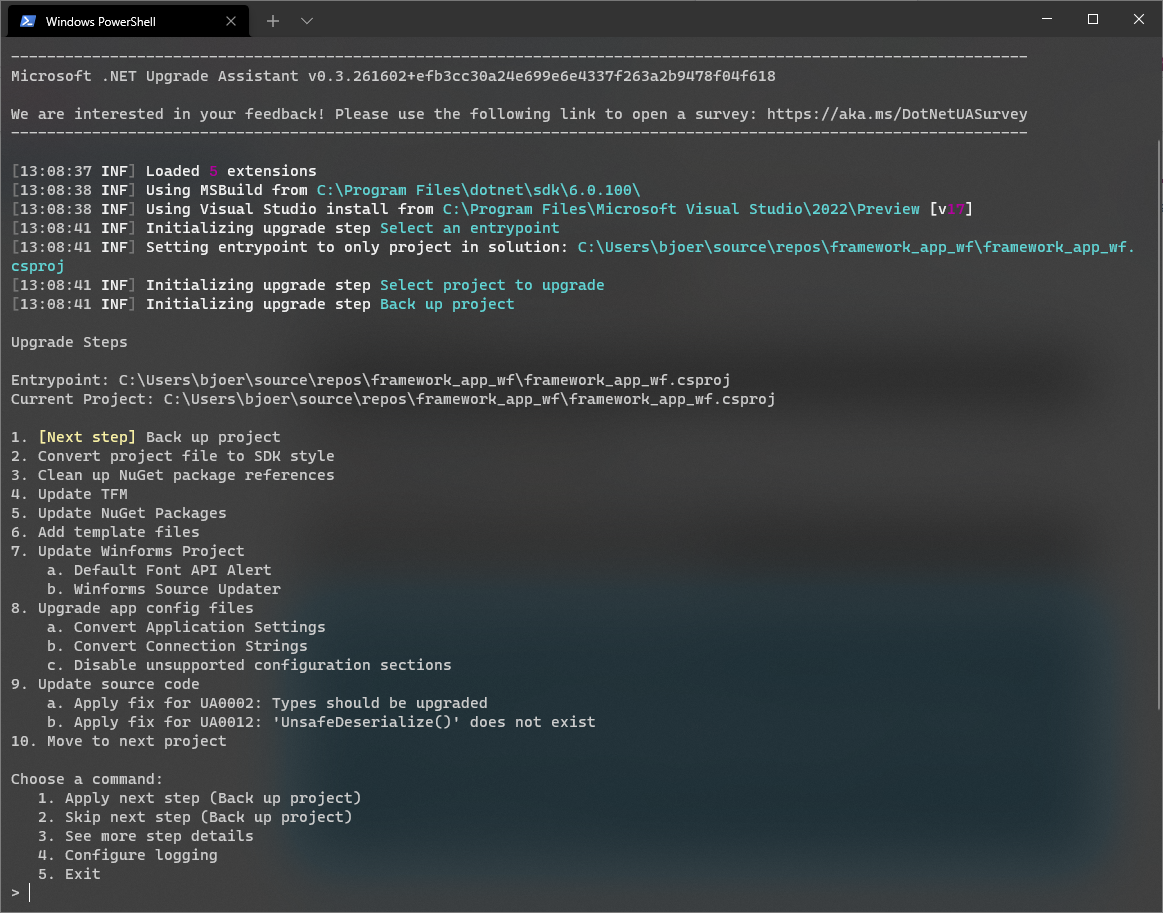The width and height of the screenshot is (1163, 913).
Task: Click sub-step 'a. Convert Application Settings'
Action: pyautogui.click(x=186, y=627)
